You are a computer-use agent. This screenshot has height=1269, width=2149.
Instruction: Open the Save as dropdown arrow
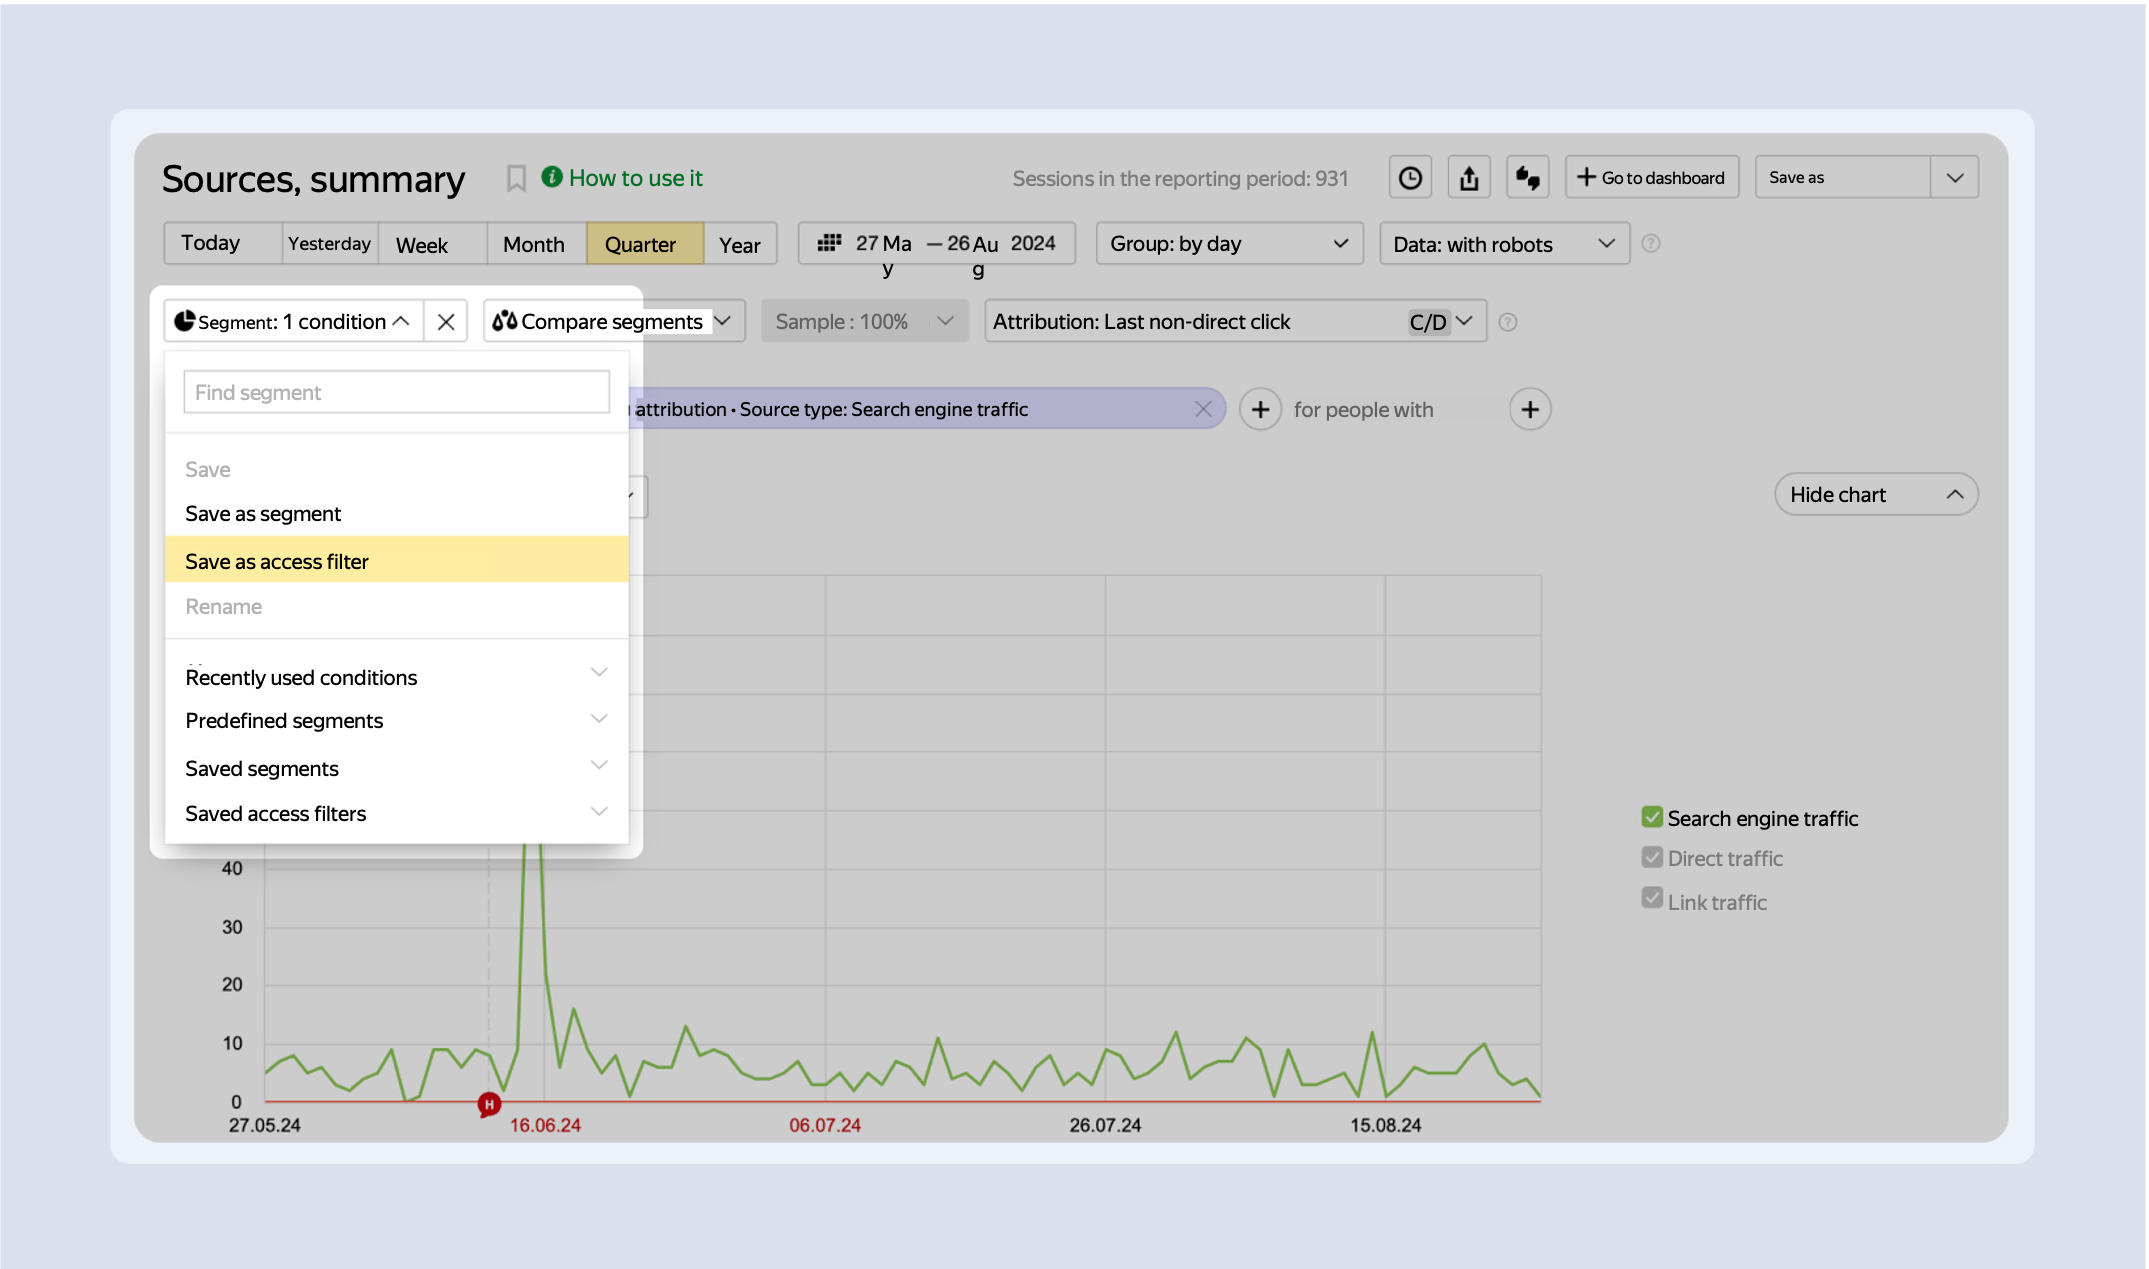pyautogui.click(x=1955, y=178)
